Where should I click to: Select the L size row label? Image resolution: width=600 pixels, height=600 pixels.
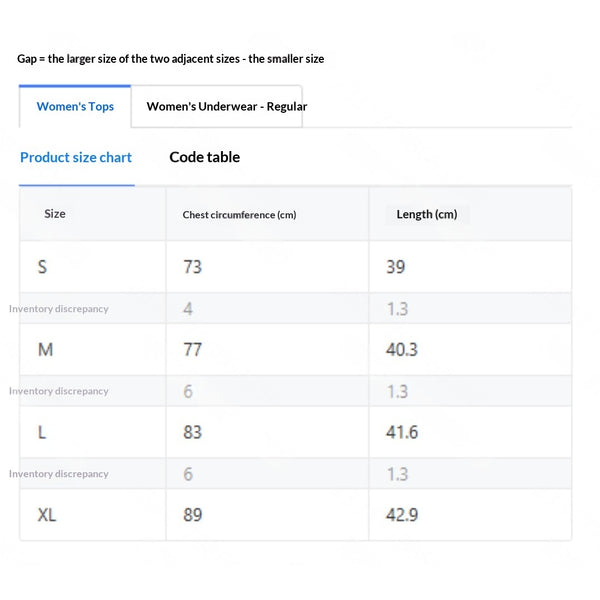pos(42,432)
